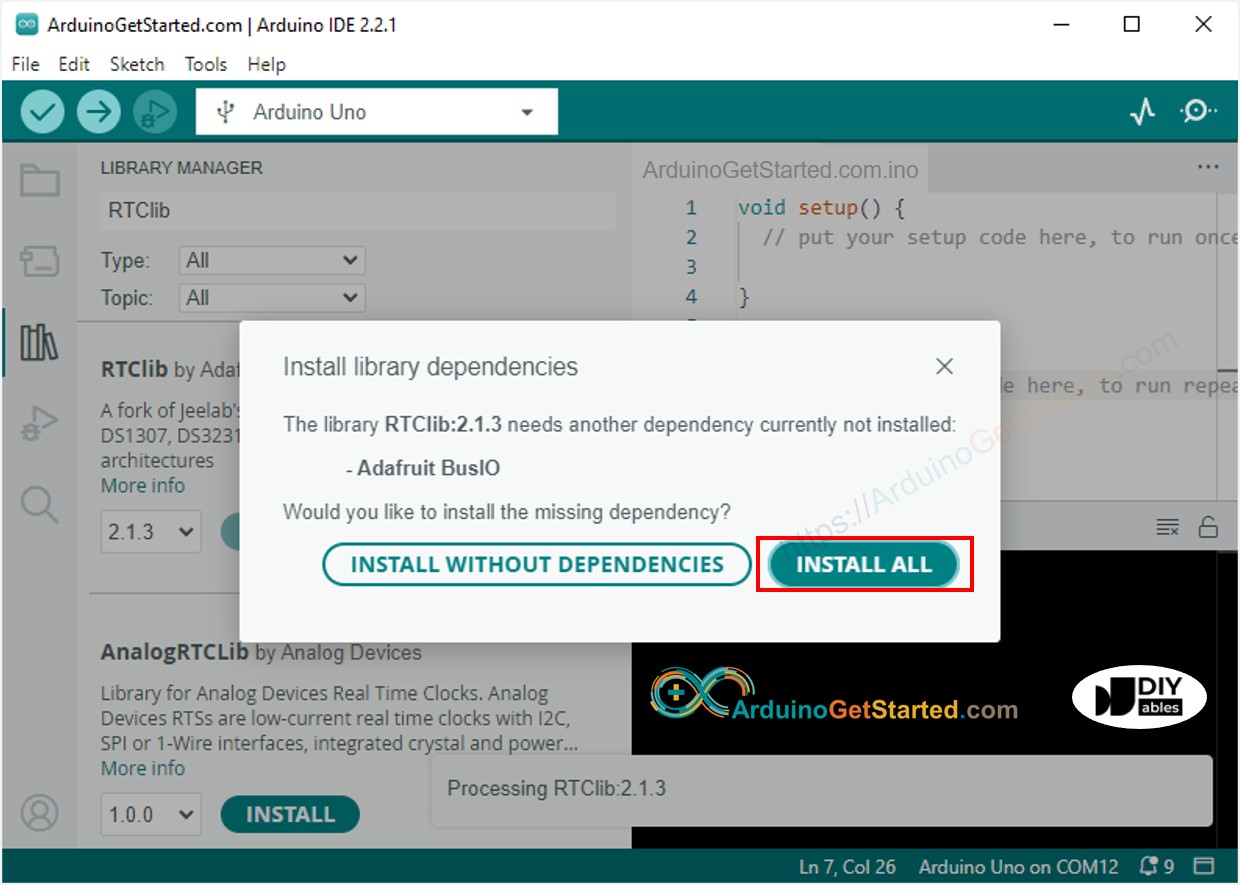Open the Type filter dropdown
Image resolution: width=1240 pixels, height=885 pixels.
(270, 260)
